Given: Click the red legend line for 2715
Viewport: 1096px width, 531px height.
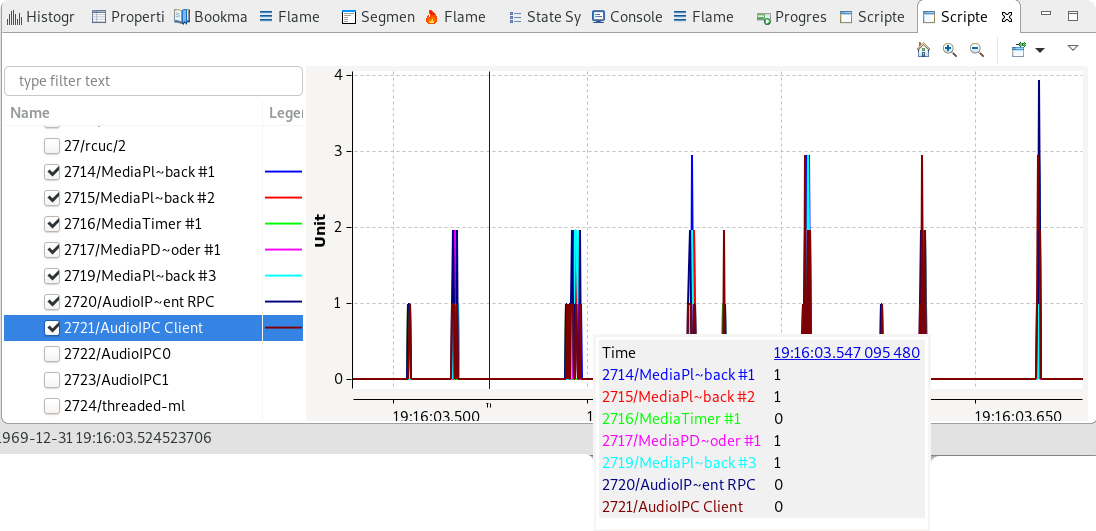Looking at the screenshot, I should click(x=283, y=198).
